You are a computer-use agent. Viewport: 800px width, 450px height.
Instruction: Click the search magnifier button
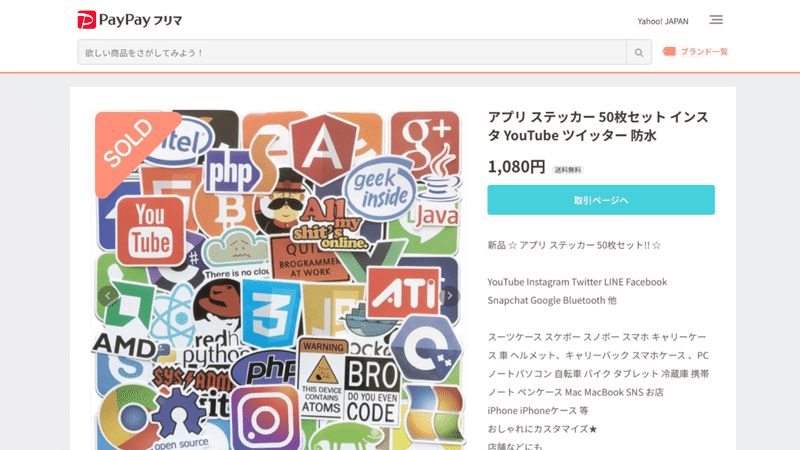pos(639,53)
